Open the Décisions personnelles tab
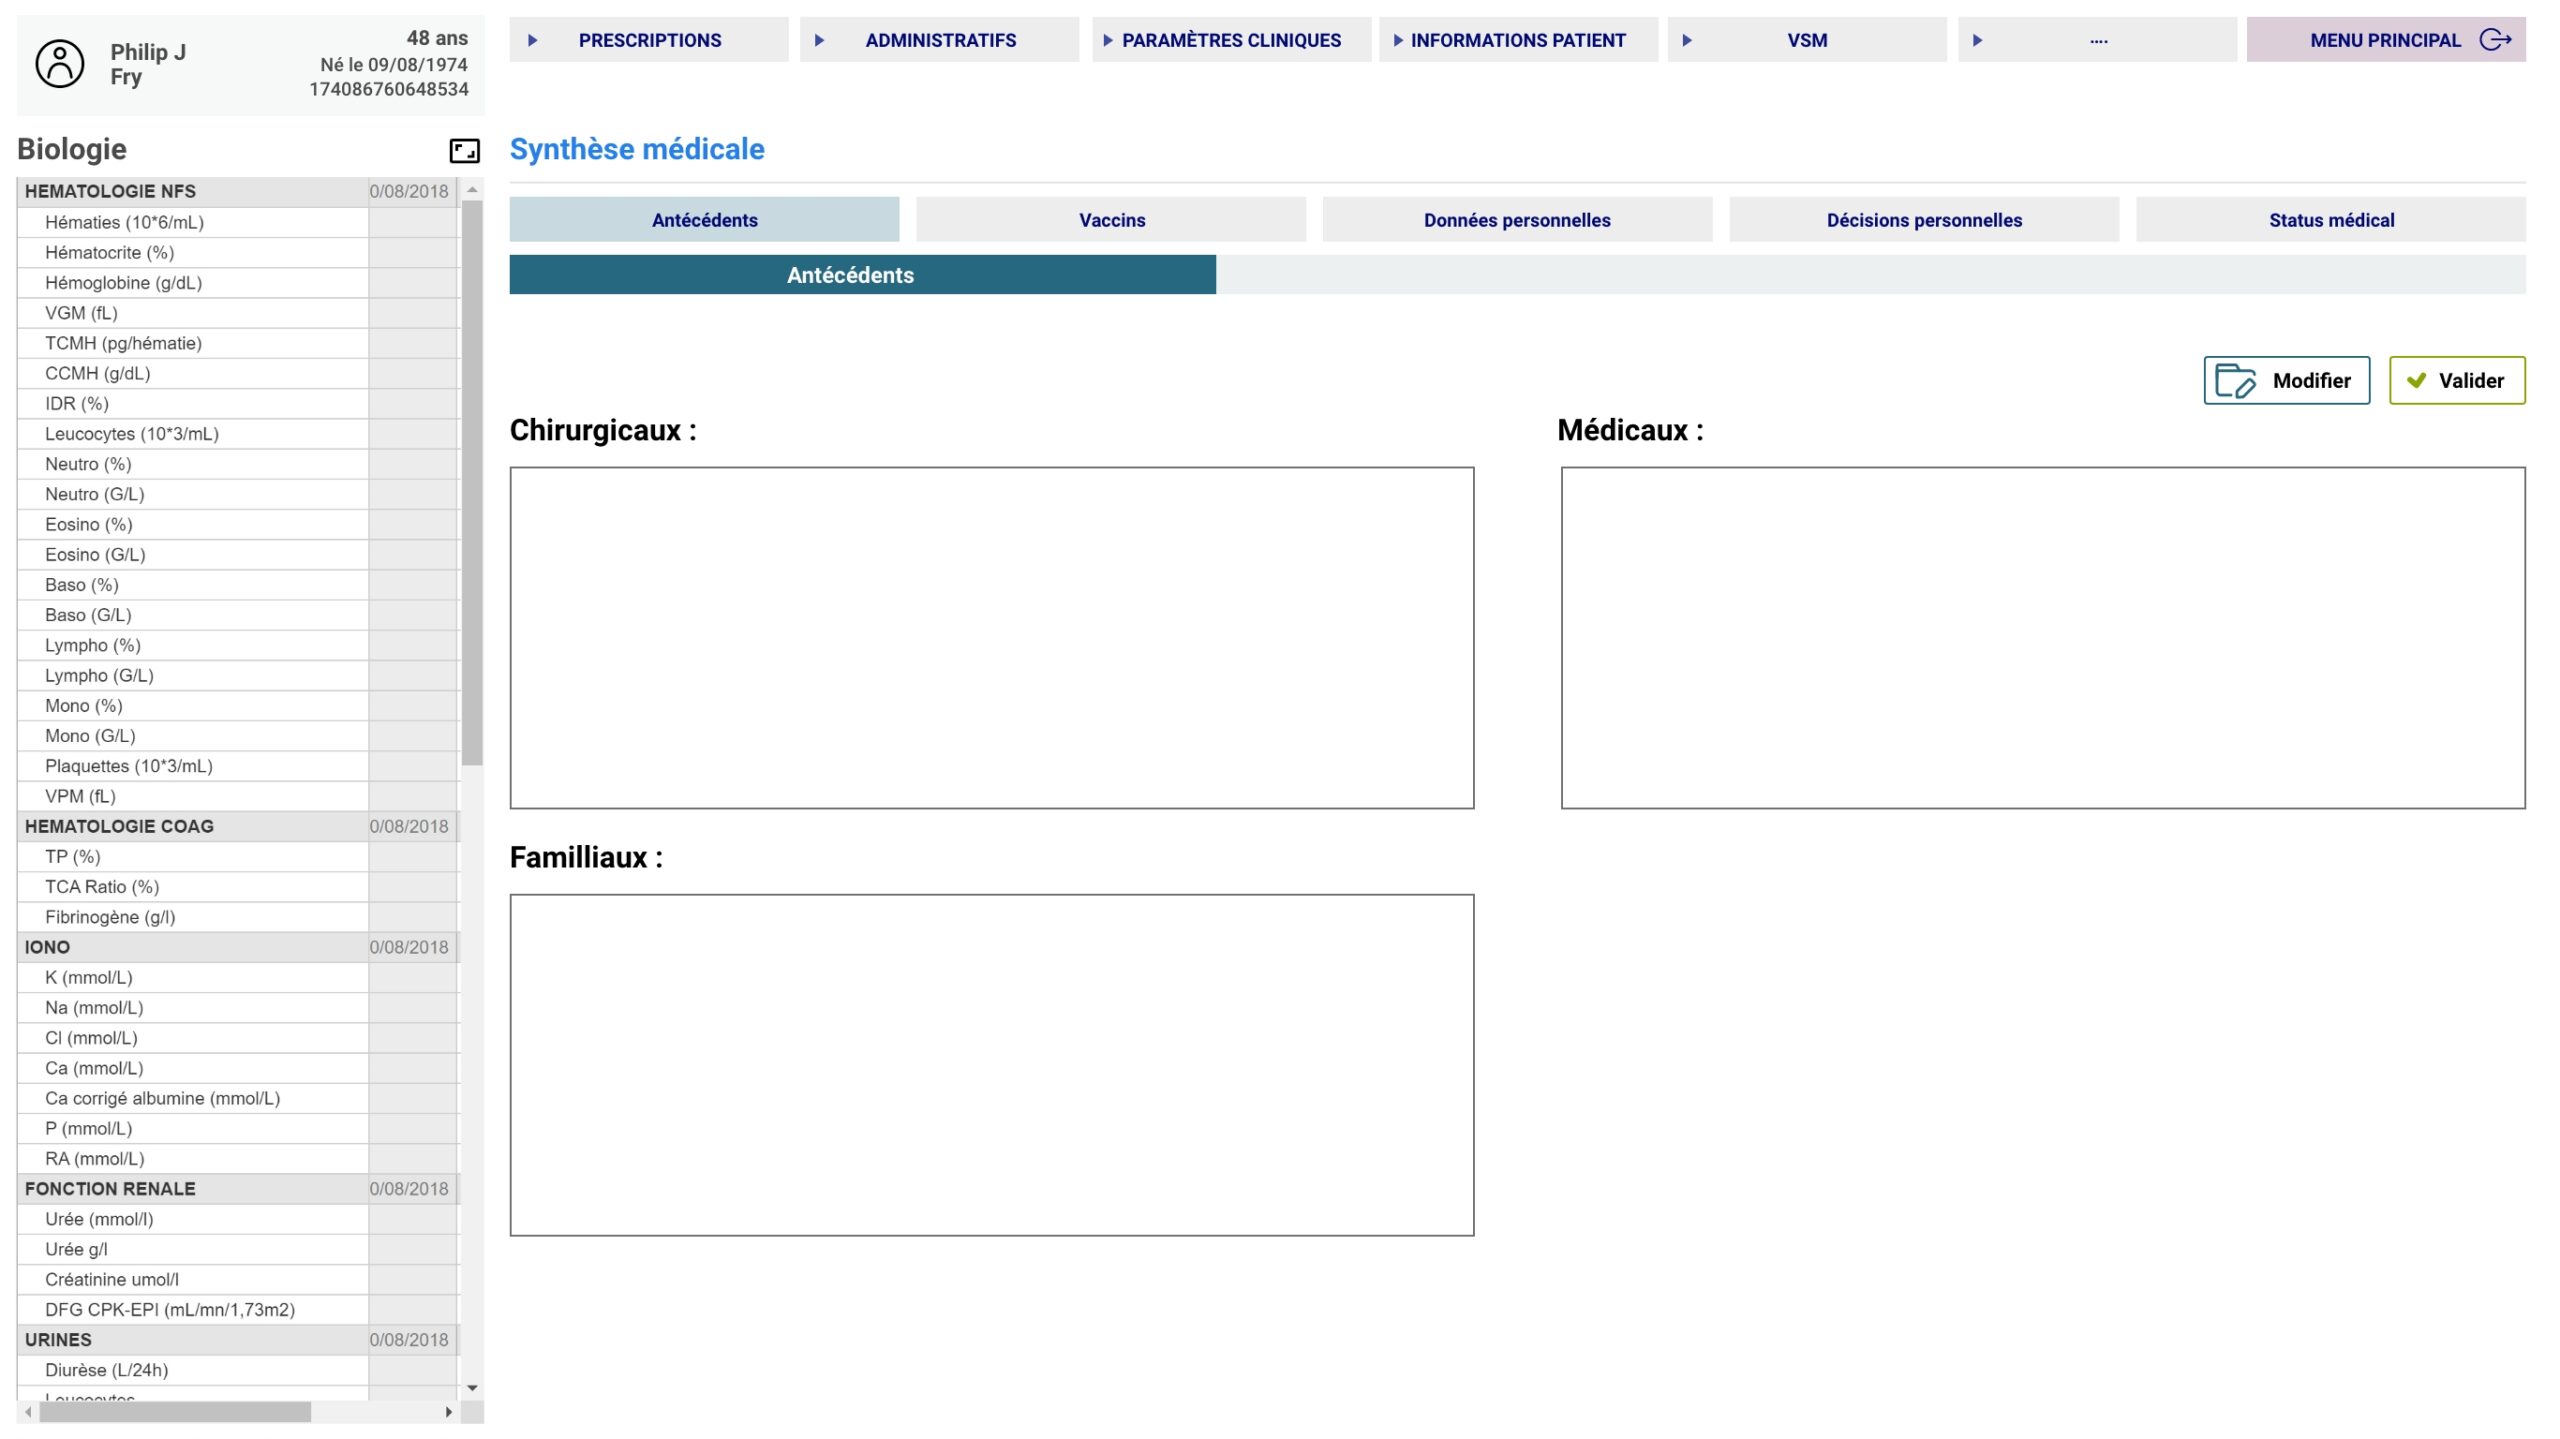Screen dimensions: 2560x1439 coord(1923,220)
